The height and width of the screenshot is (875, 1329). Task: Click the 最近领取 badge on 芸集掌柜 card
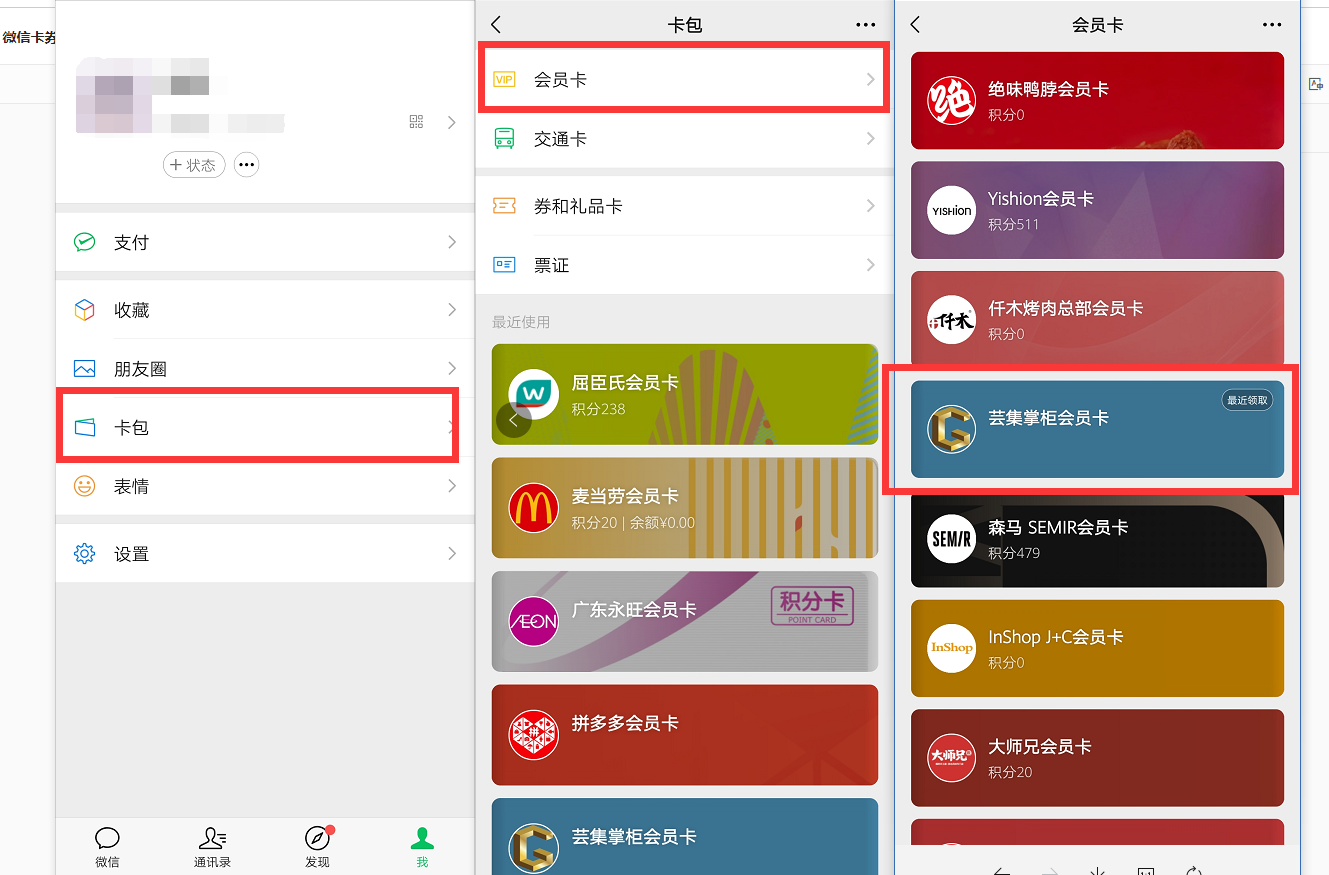coord(1247,400)
